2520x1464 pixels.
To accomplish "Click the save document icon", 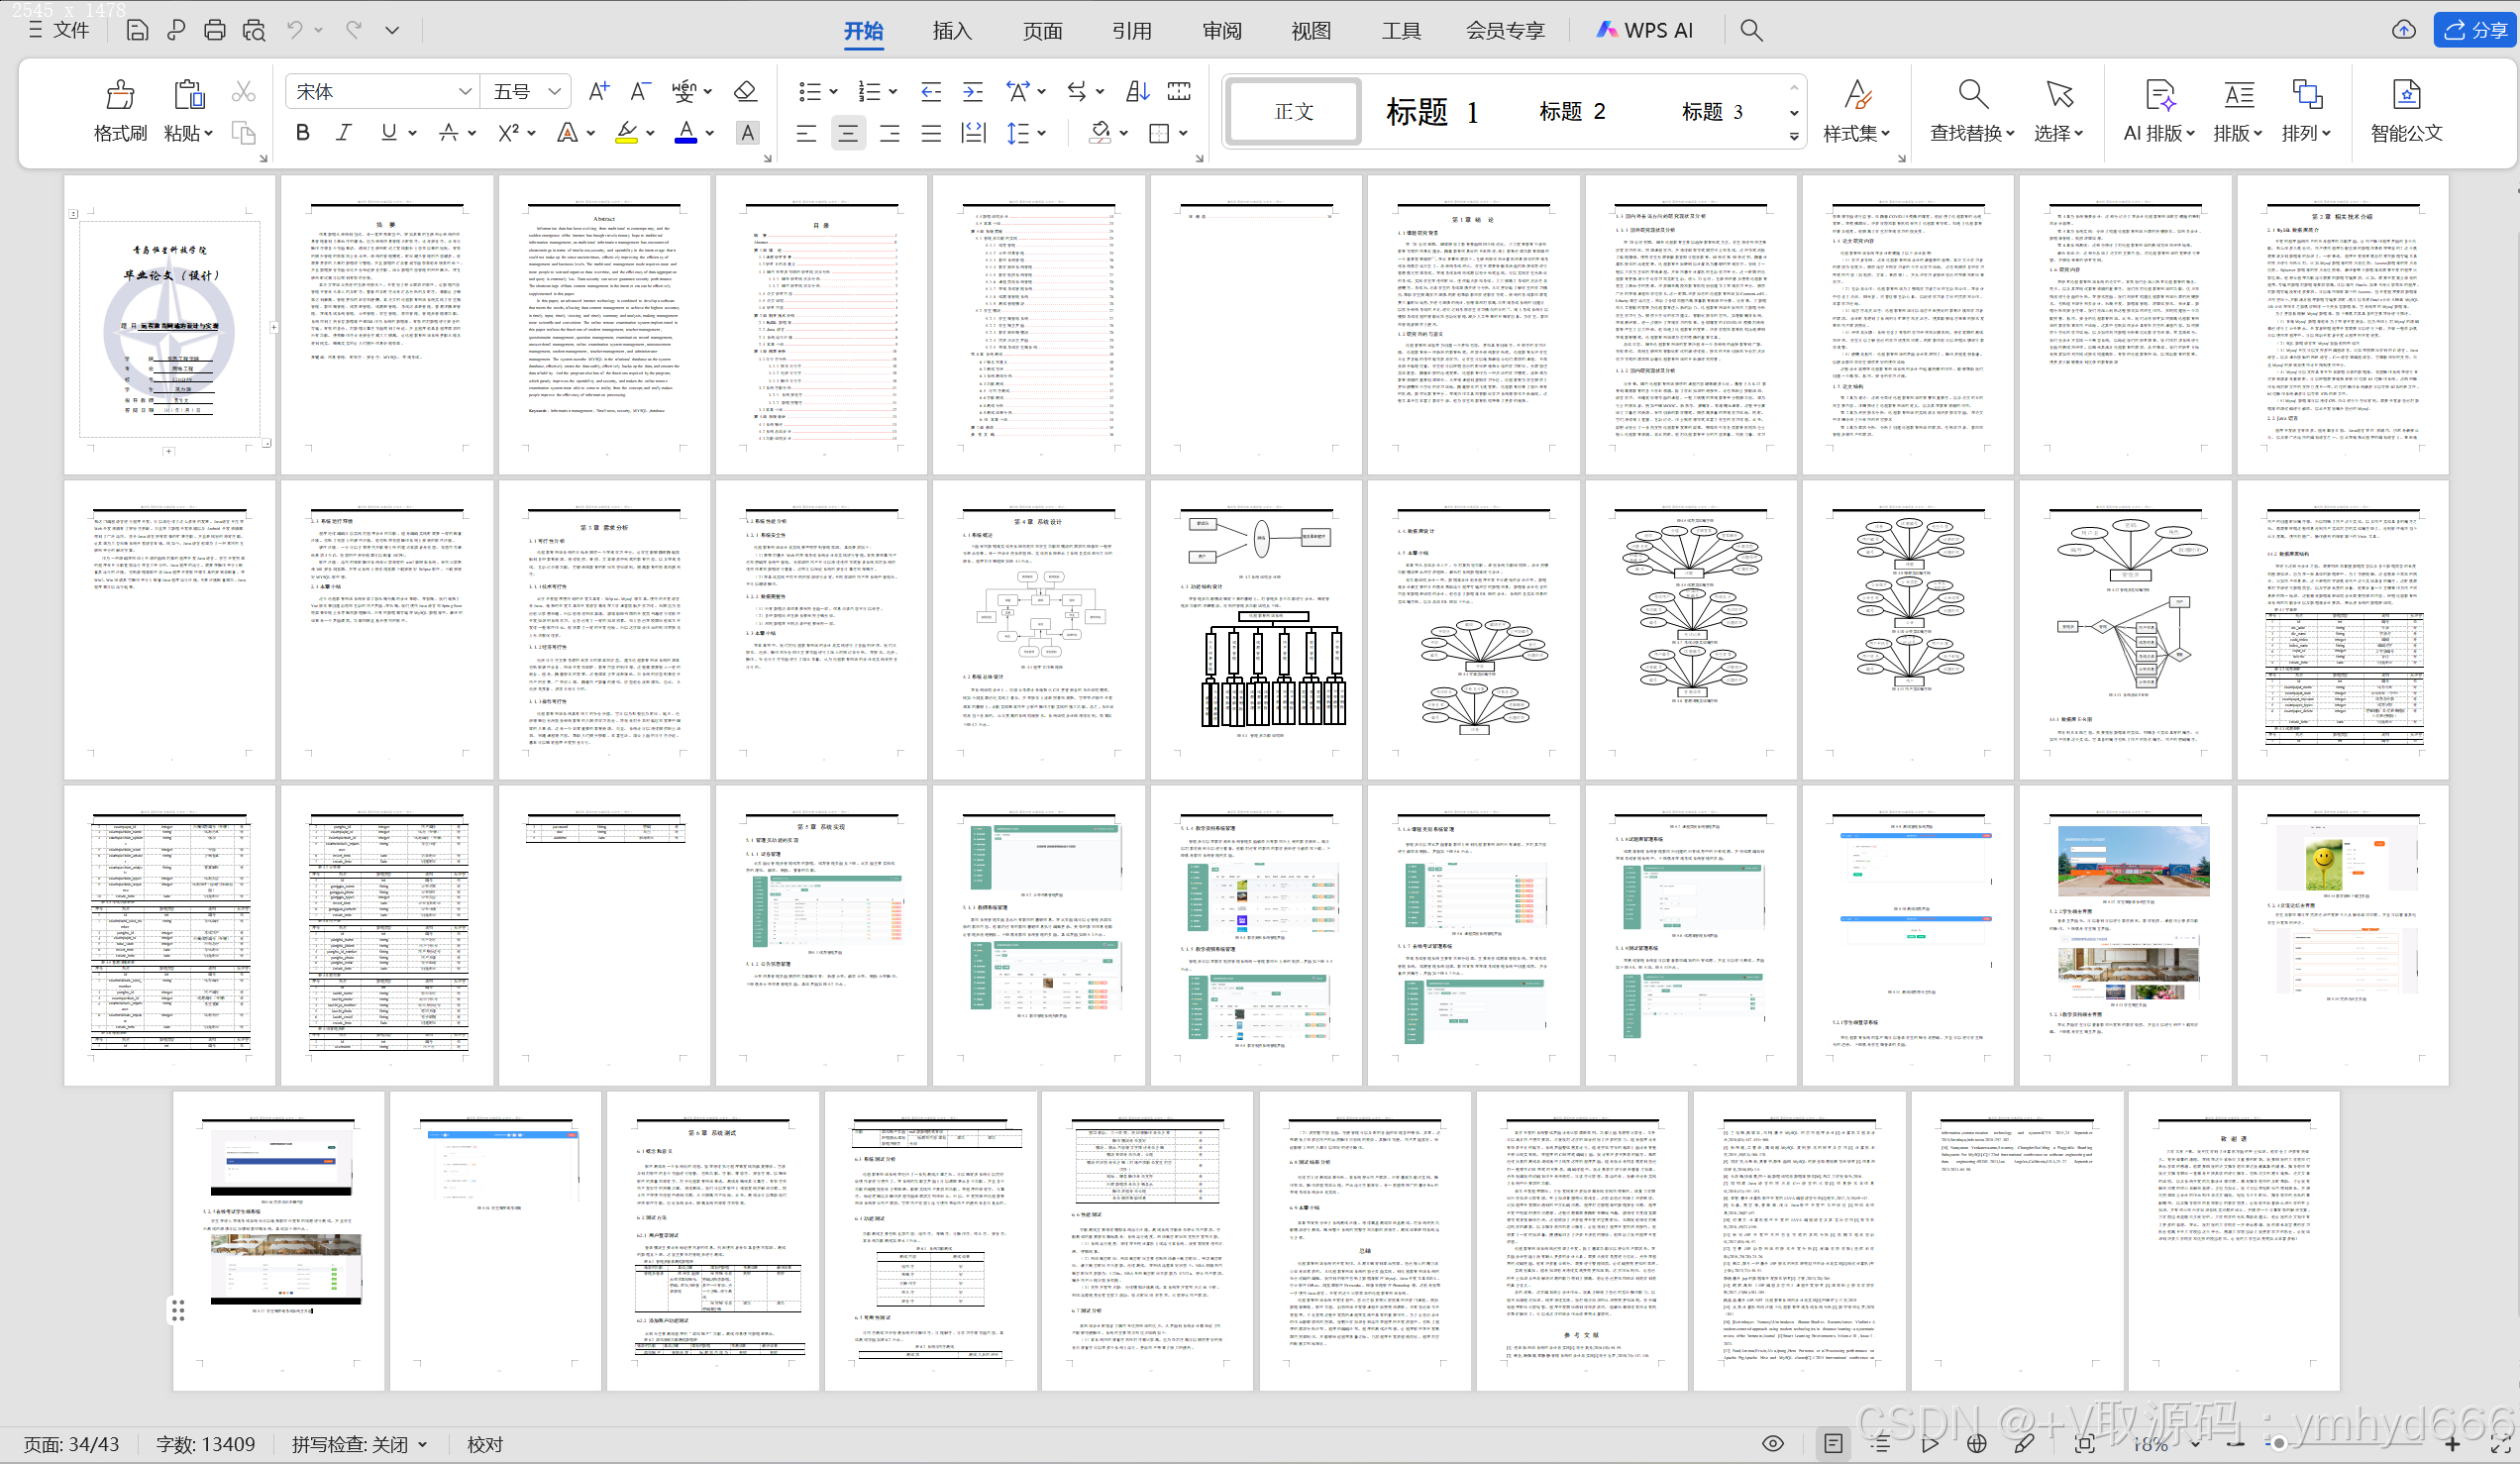I will [137, 30].
